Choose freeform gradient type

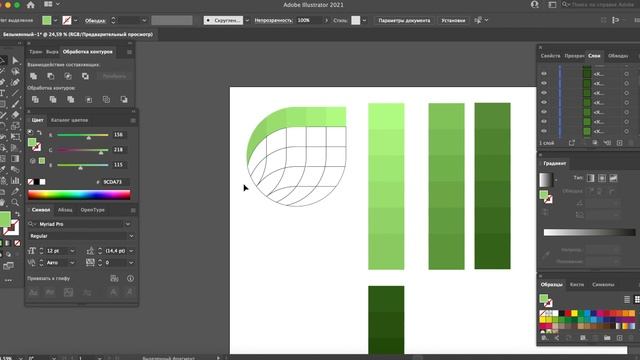[613, 178]
